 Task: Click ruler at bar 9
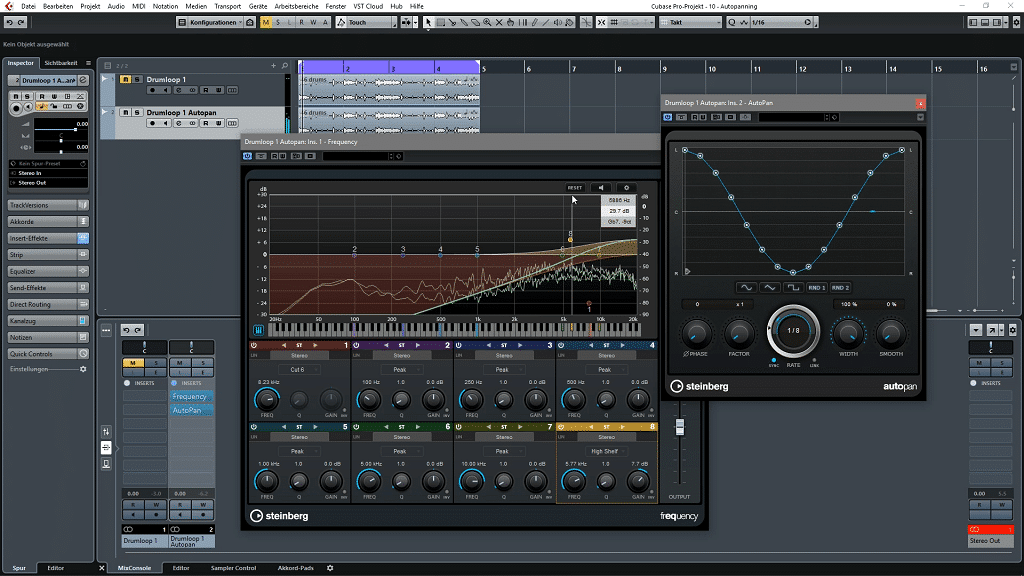pos(664,68)
